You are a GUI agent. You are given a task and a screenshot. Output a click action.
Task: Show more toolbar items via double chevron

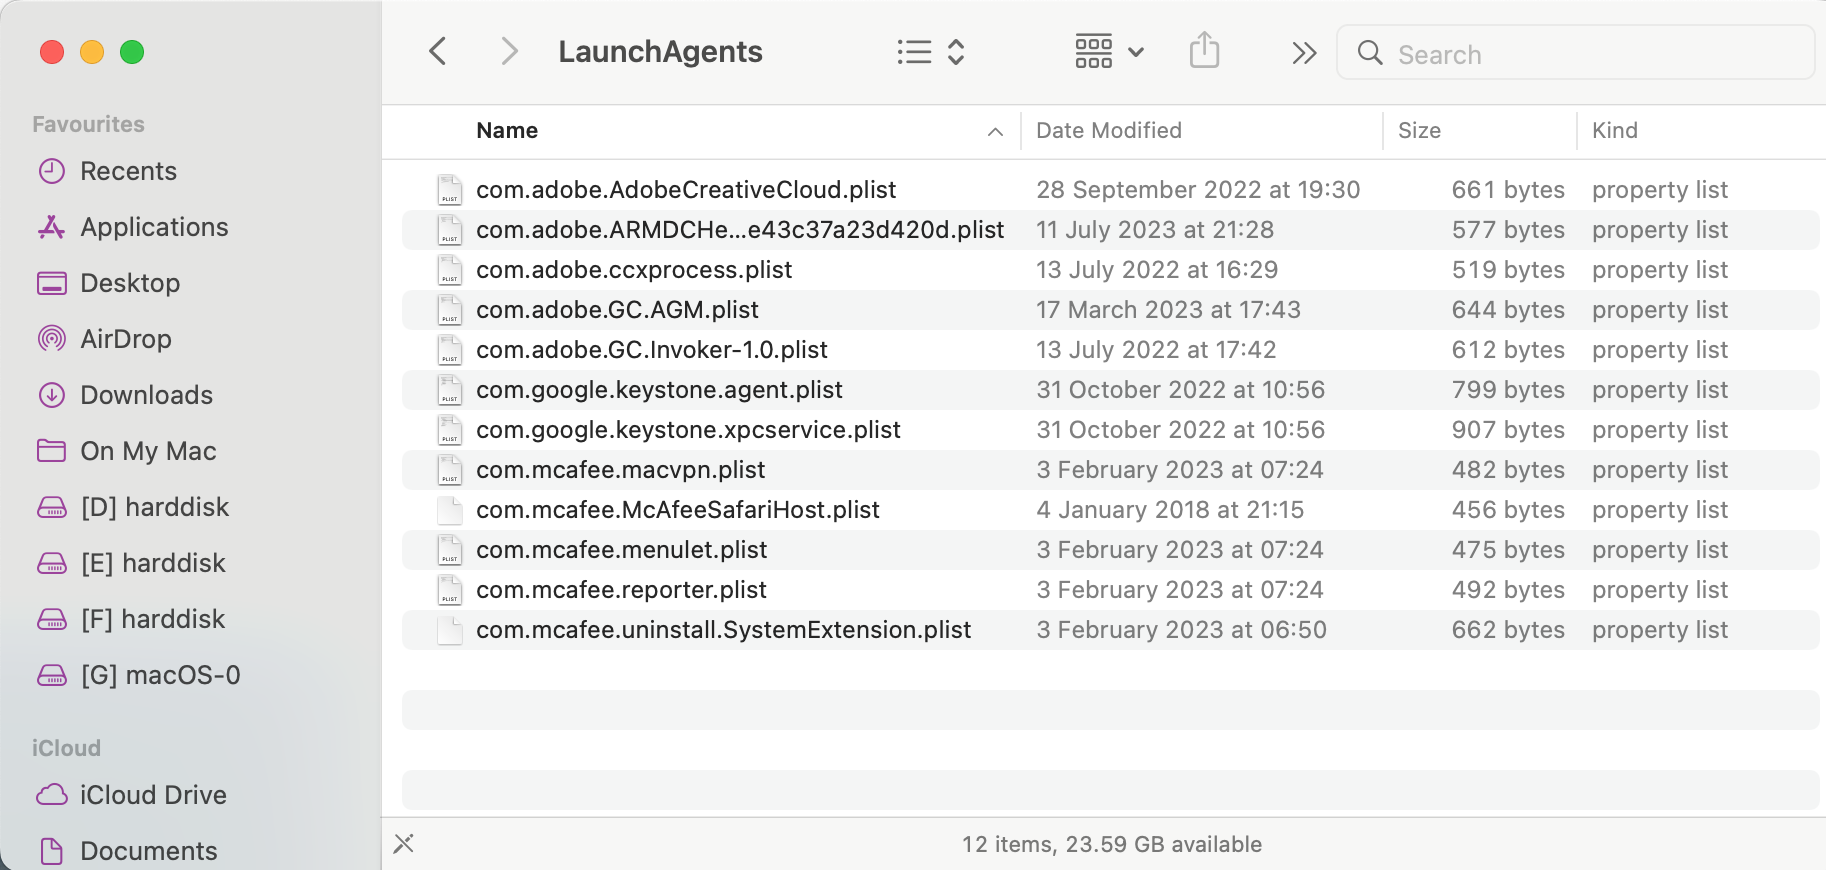tap(1303, 53)
